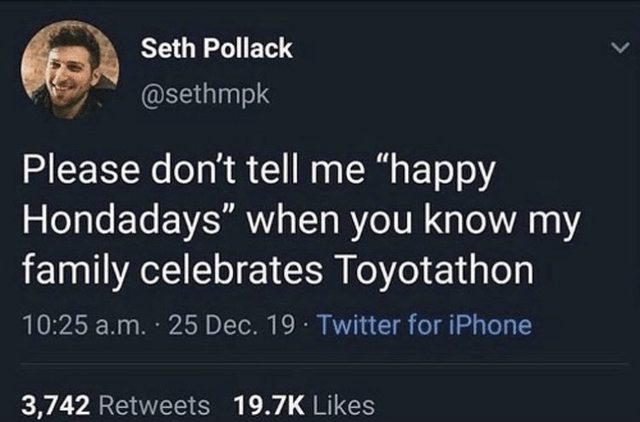Open the "Seth Pollack" display name
The height and width of the screenshot is (422, 640).
coord(216,49)
